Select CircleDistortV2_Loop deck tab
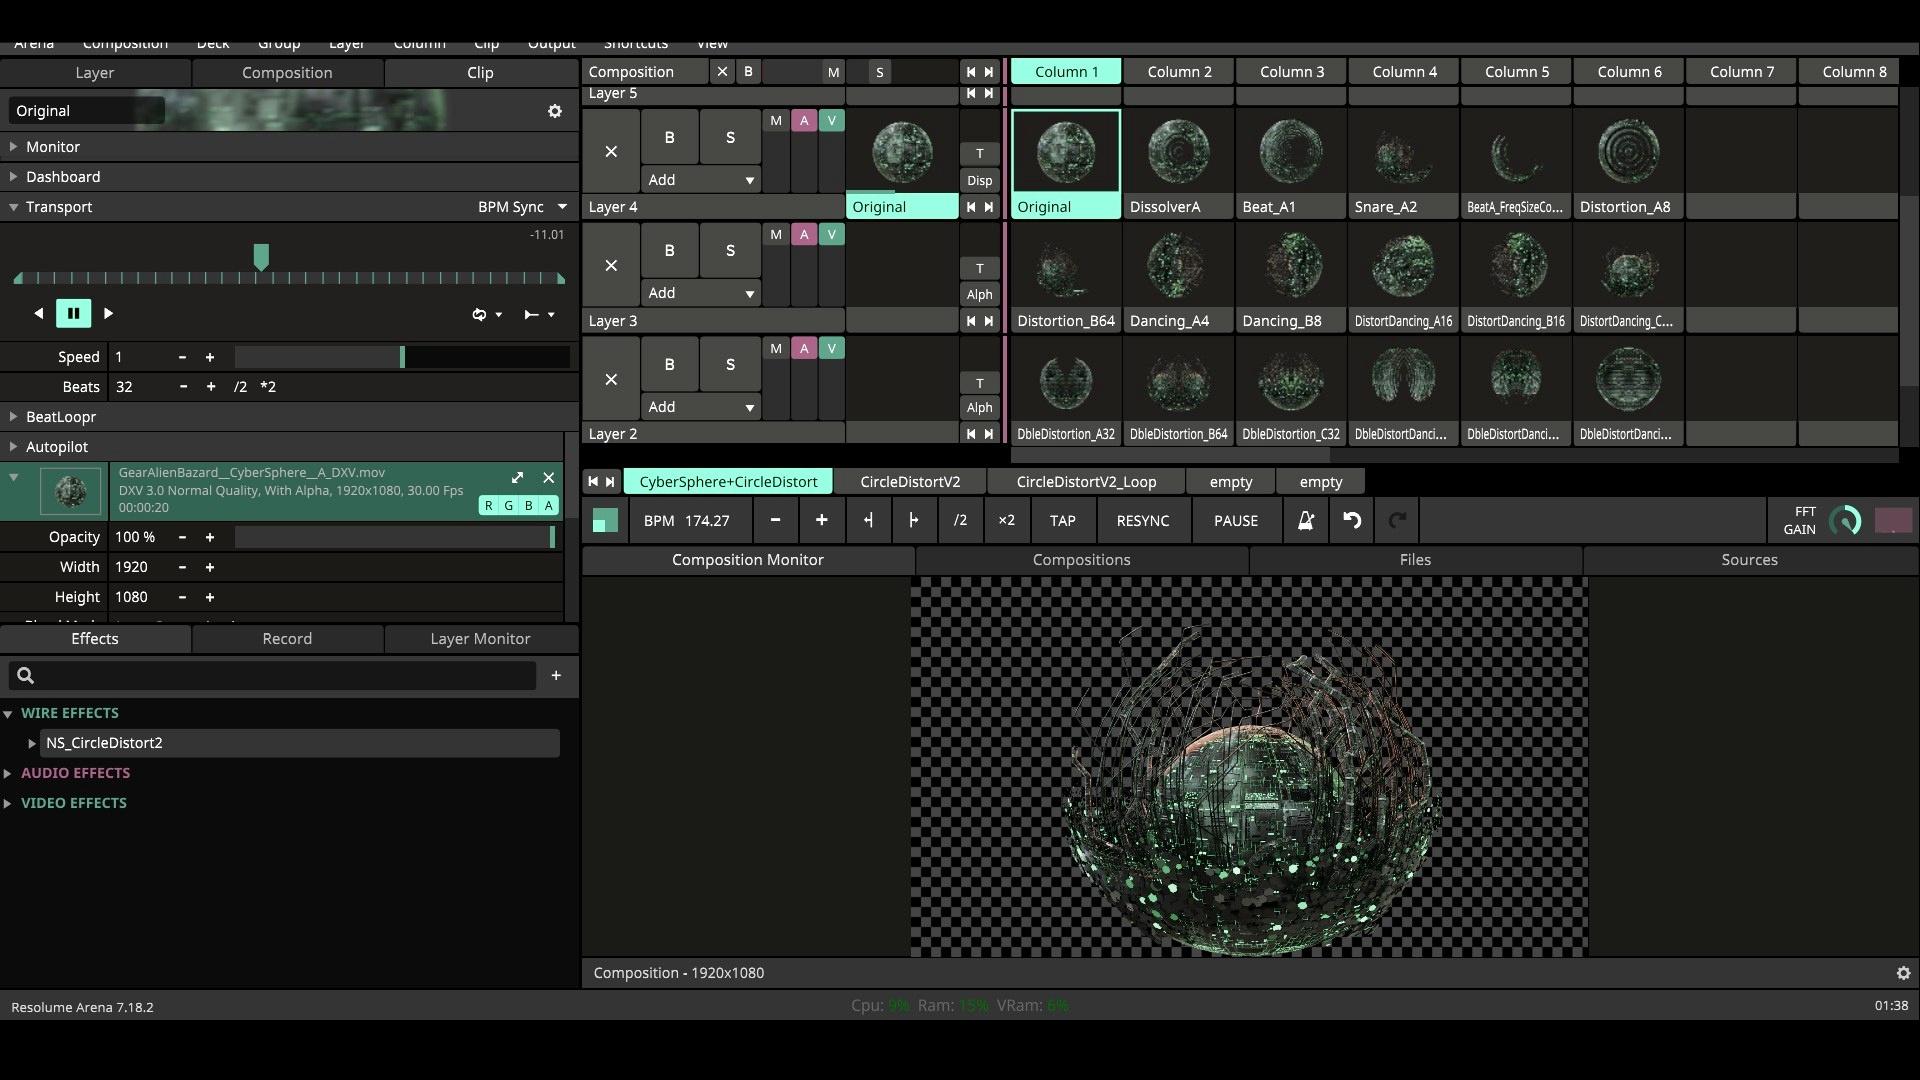Viewport: 1920px width, 1080px height. [x=1086, y=482]
